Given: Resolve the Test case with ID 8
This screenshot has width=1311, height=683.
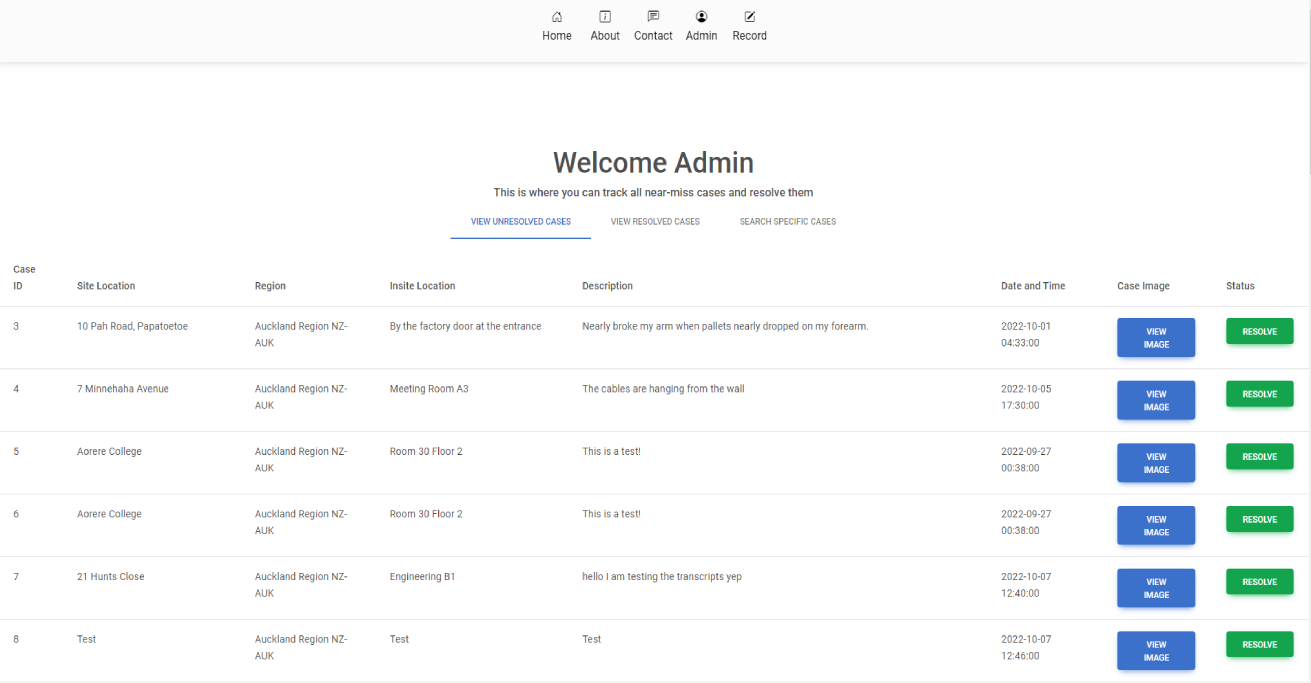Looking at the screenshot, I should pos(1259,644).
